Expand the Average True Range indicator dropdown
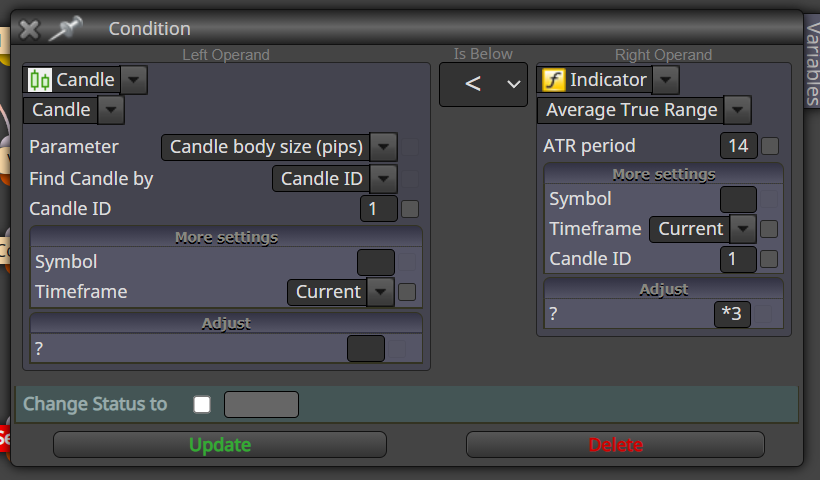The image size is (820, 480). tap(737, 110)
